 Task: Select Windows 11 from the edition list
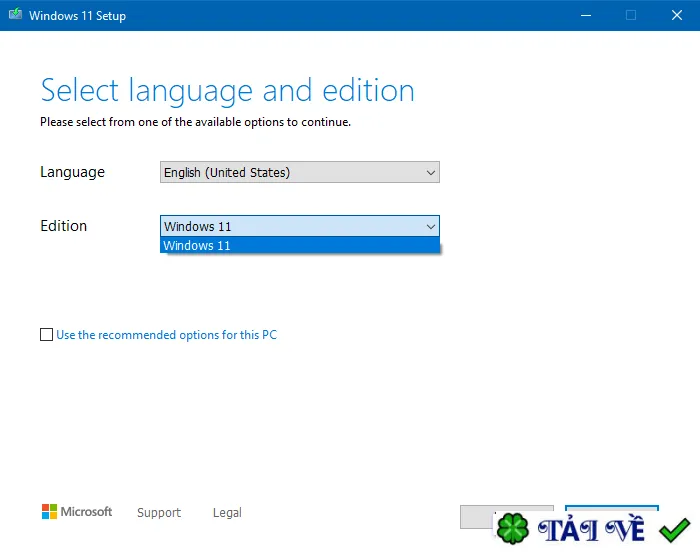tap(300, 246)
